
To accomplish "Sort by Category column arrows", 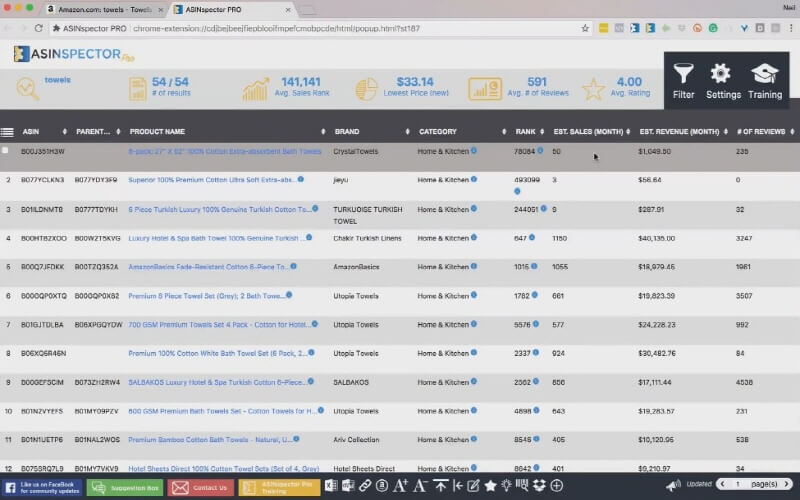I will (504, 132).
